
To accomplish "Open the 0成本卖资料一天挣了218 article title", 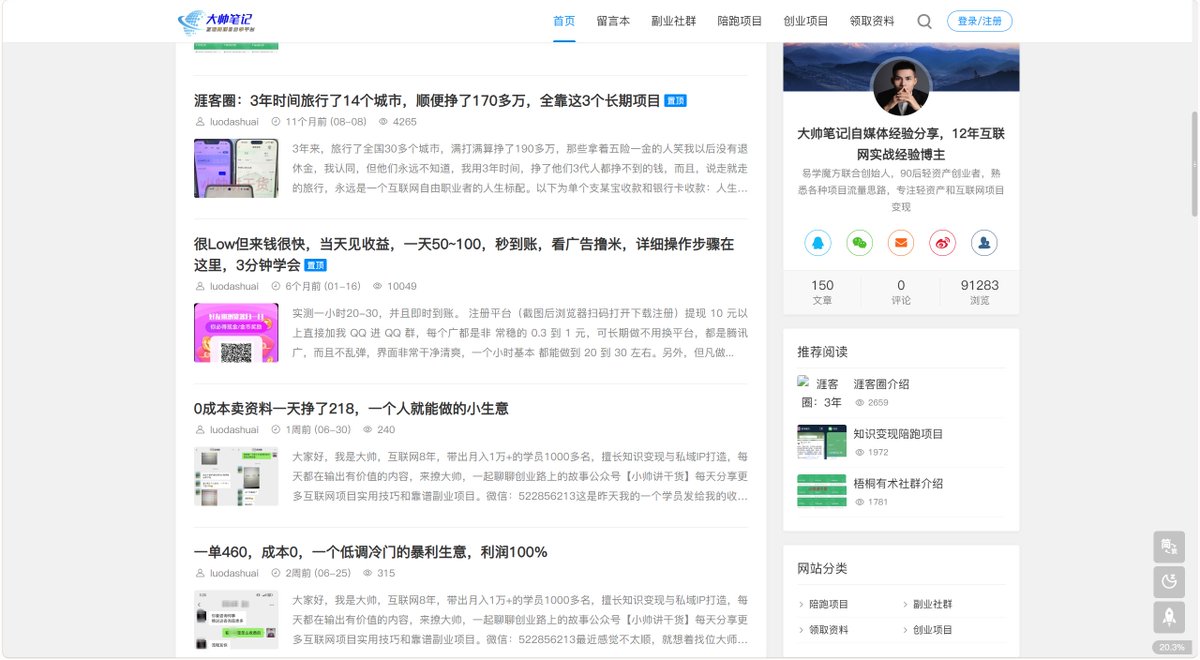I will coord(351,408).
